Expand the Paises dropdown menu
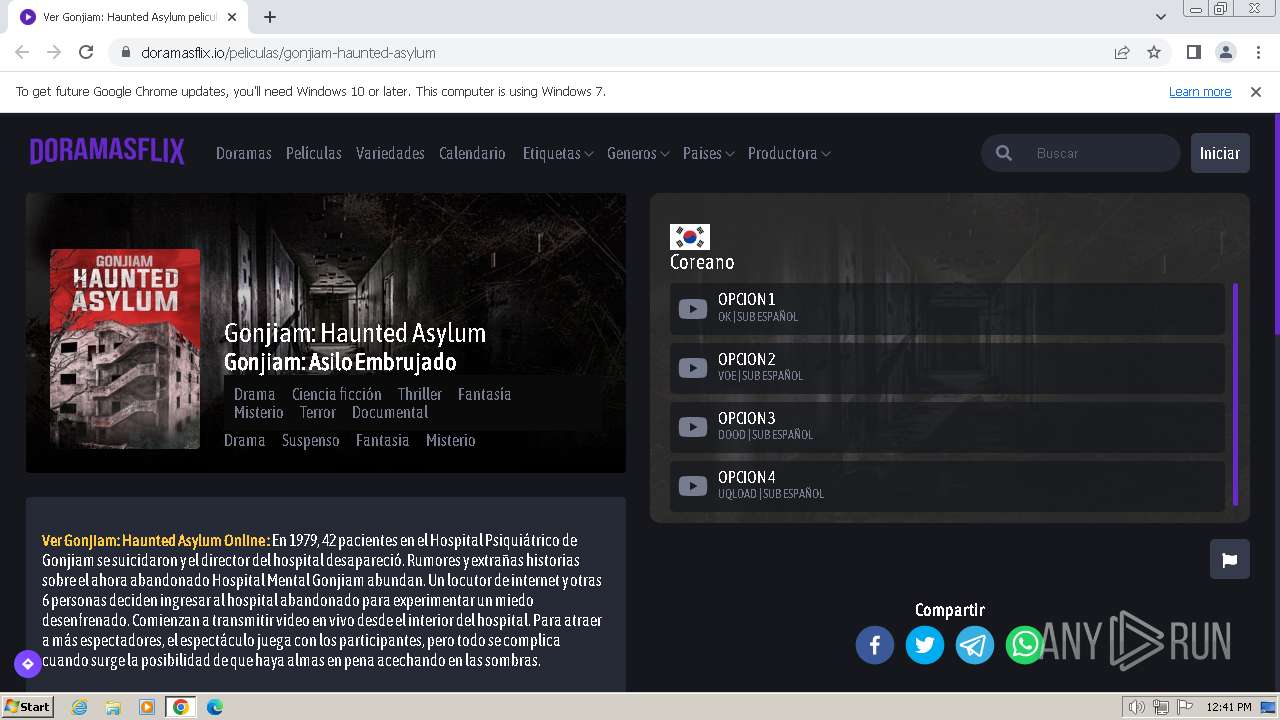The image size is (1280, 720). (x=709, y=153)
